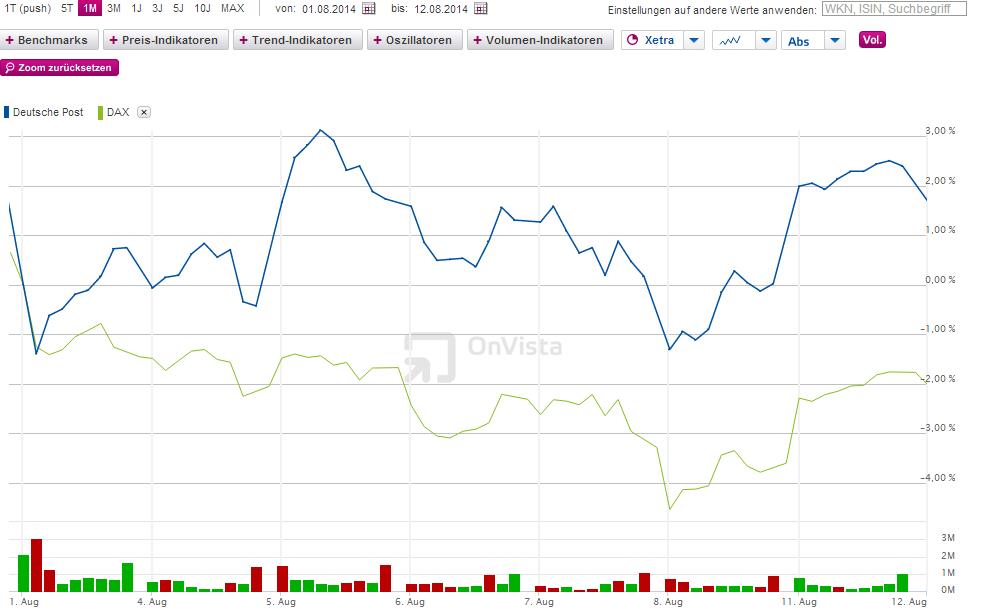Select the line chart type icon
This screenshot has width=981, height=612.
click(x=730, y=41)
